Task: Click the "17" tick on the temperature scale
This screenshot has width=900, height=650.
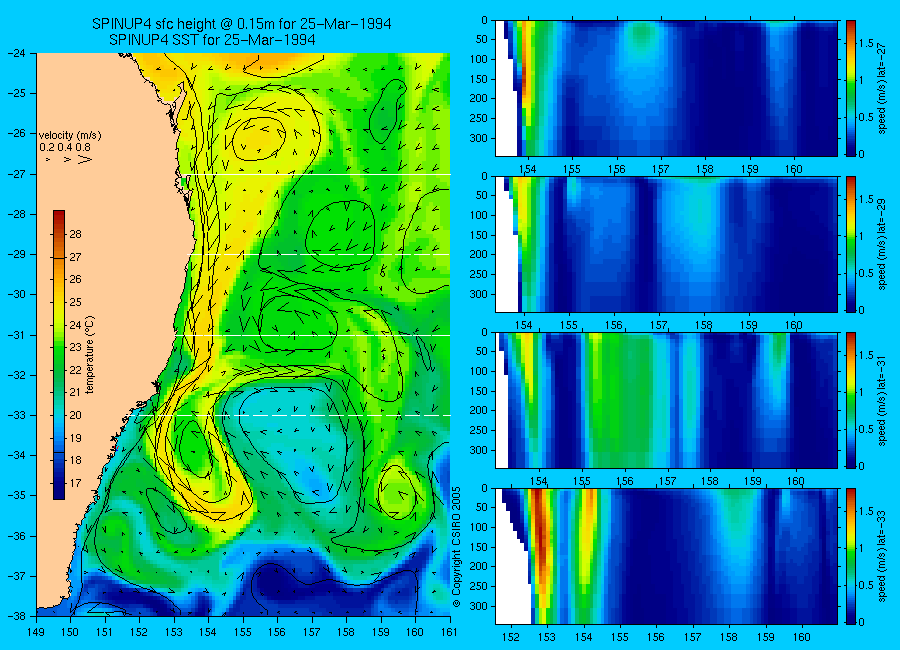Action: coord(76,483)
